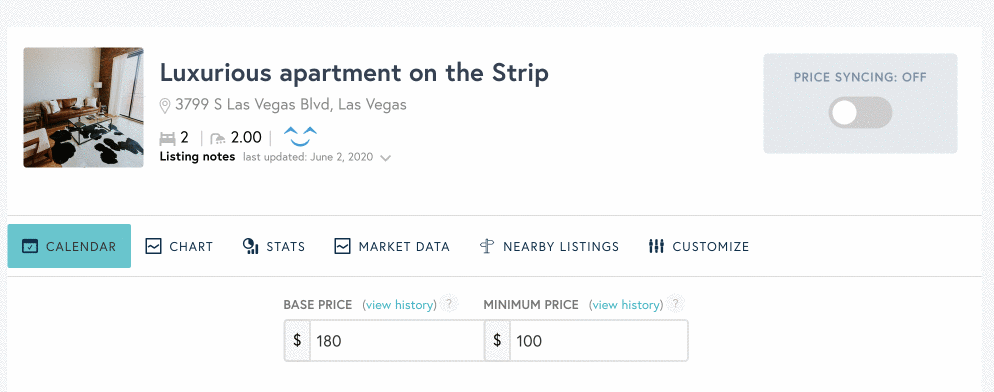The height and width of the screenshot is (392, 994).
Task: Open the Market Data tab
Action: point(392,246)
